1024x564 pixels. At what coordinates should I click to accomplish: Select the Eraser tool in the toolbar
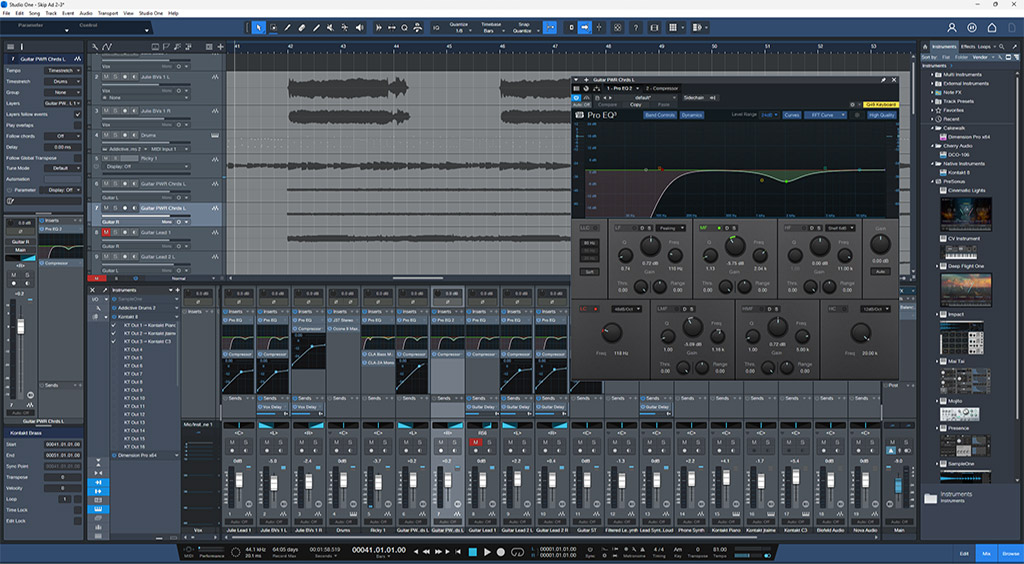tap(302, 27)
